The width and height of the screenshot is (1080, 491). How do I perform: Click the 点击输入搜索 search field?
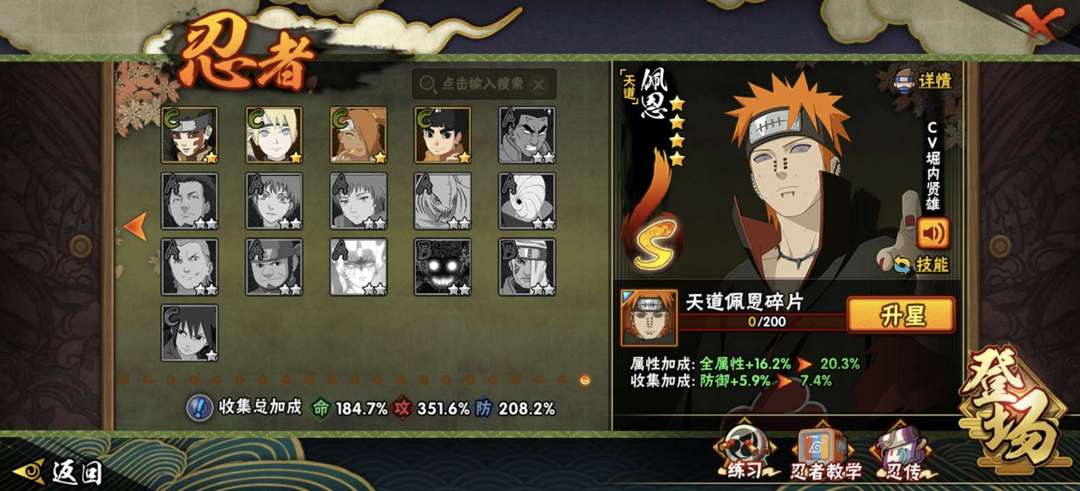tap(484, 84)
